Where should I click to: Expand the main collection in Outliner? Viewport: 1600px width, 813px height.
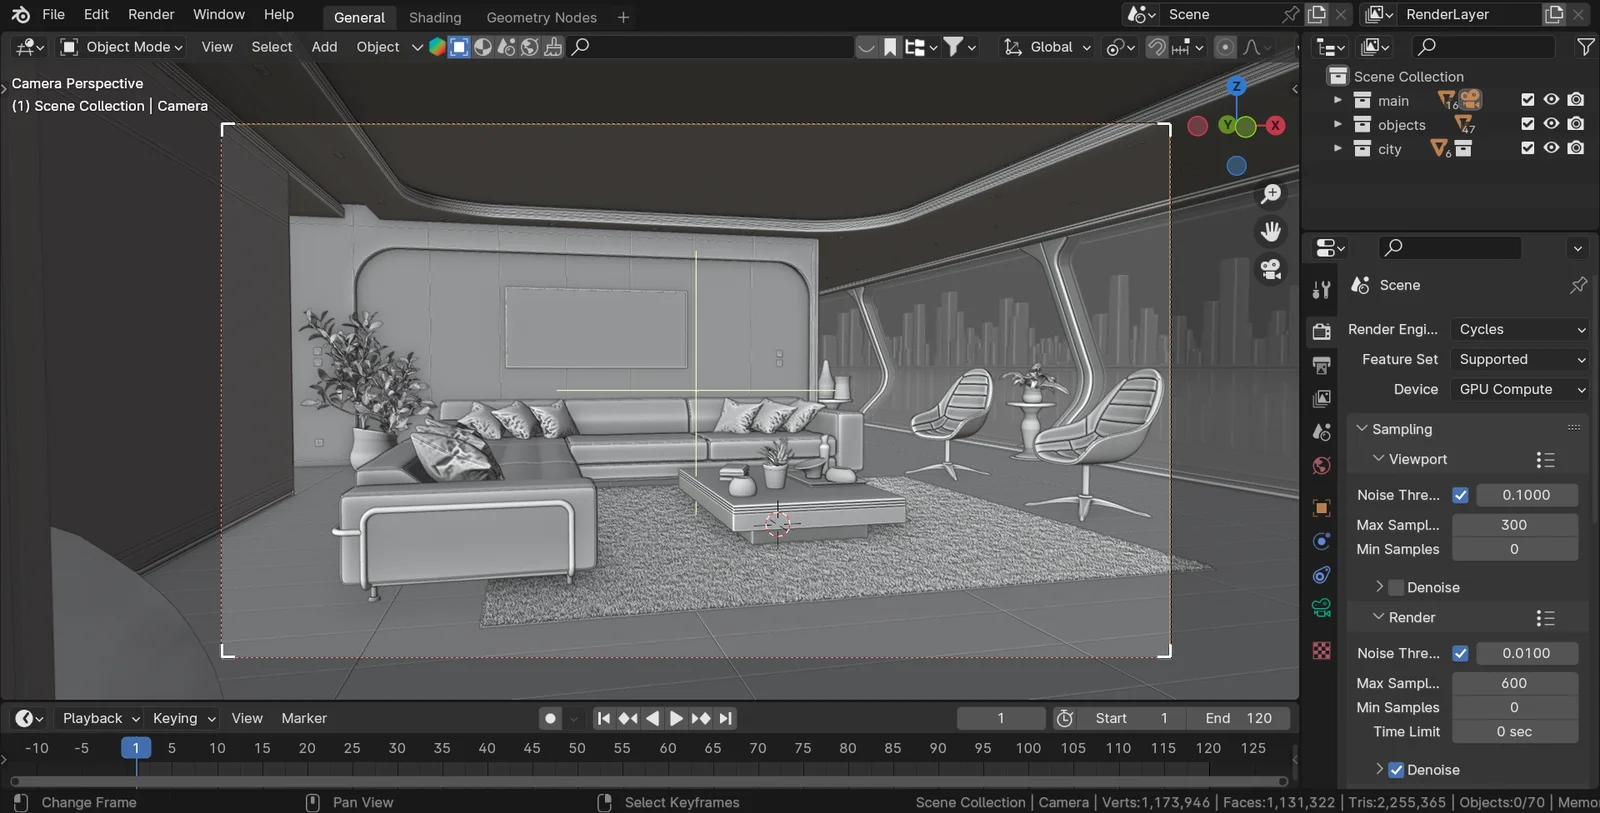(1338, 100)
